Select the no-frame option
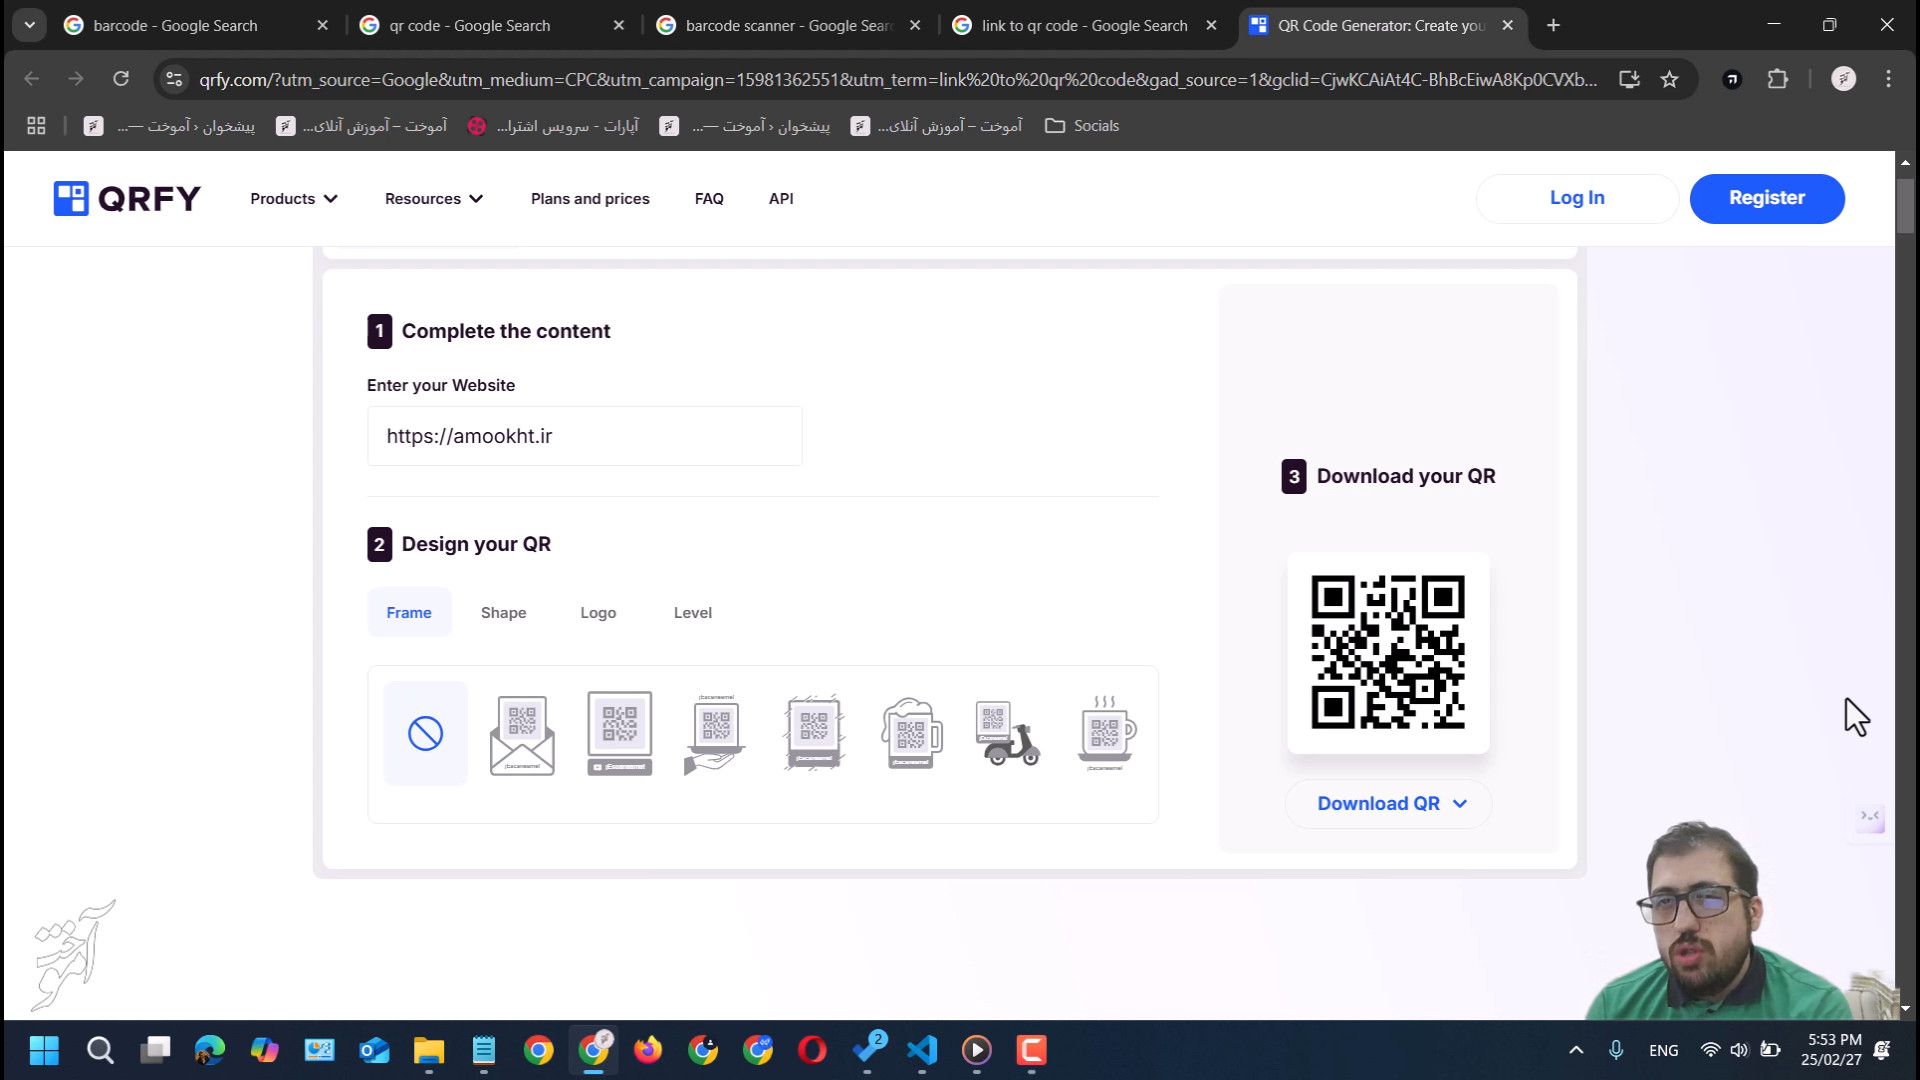Viewport: 1920px width, 1080px height. coord(425,733)
